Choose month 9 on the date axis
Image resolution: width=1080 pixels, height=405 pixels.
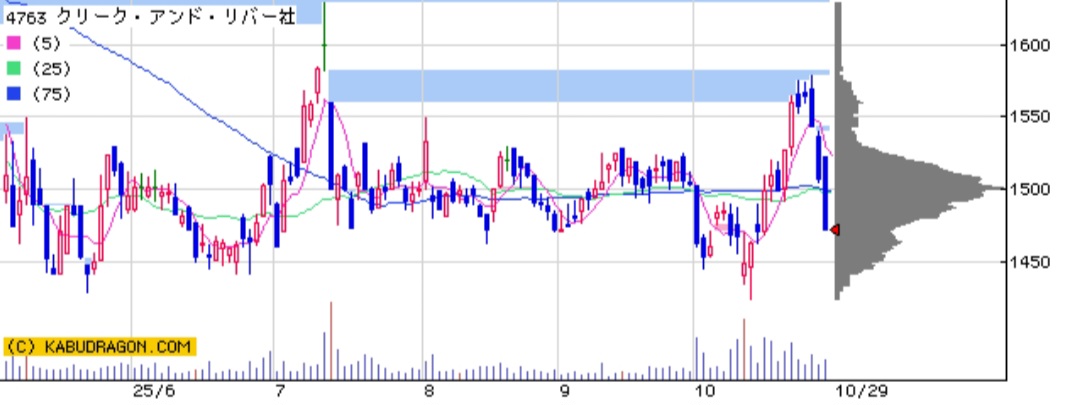point(564,390)
